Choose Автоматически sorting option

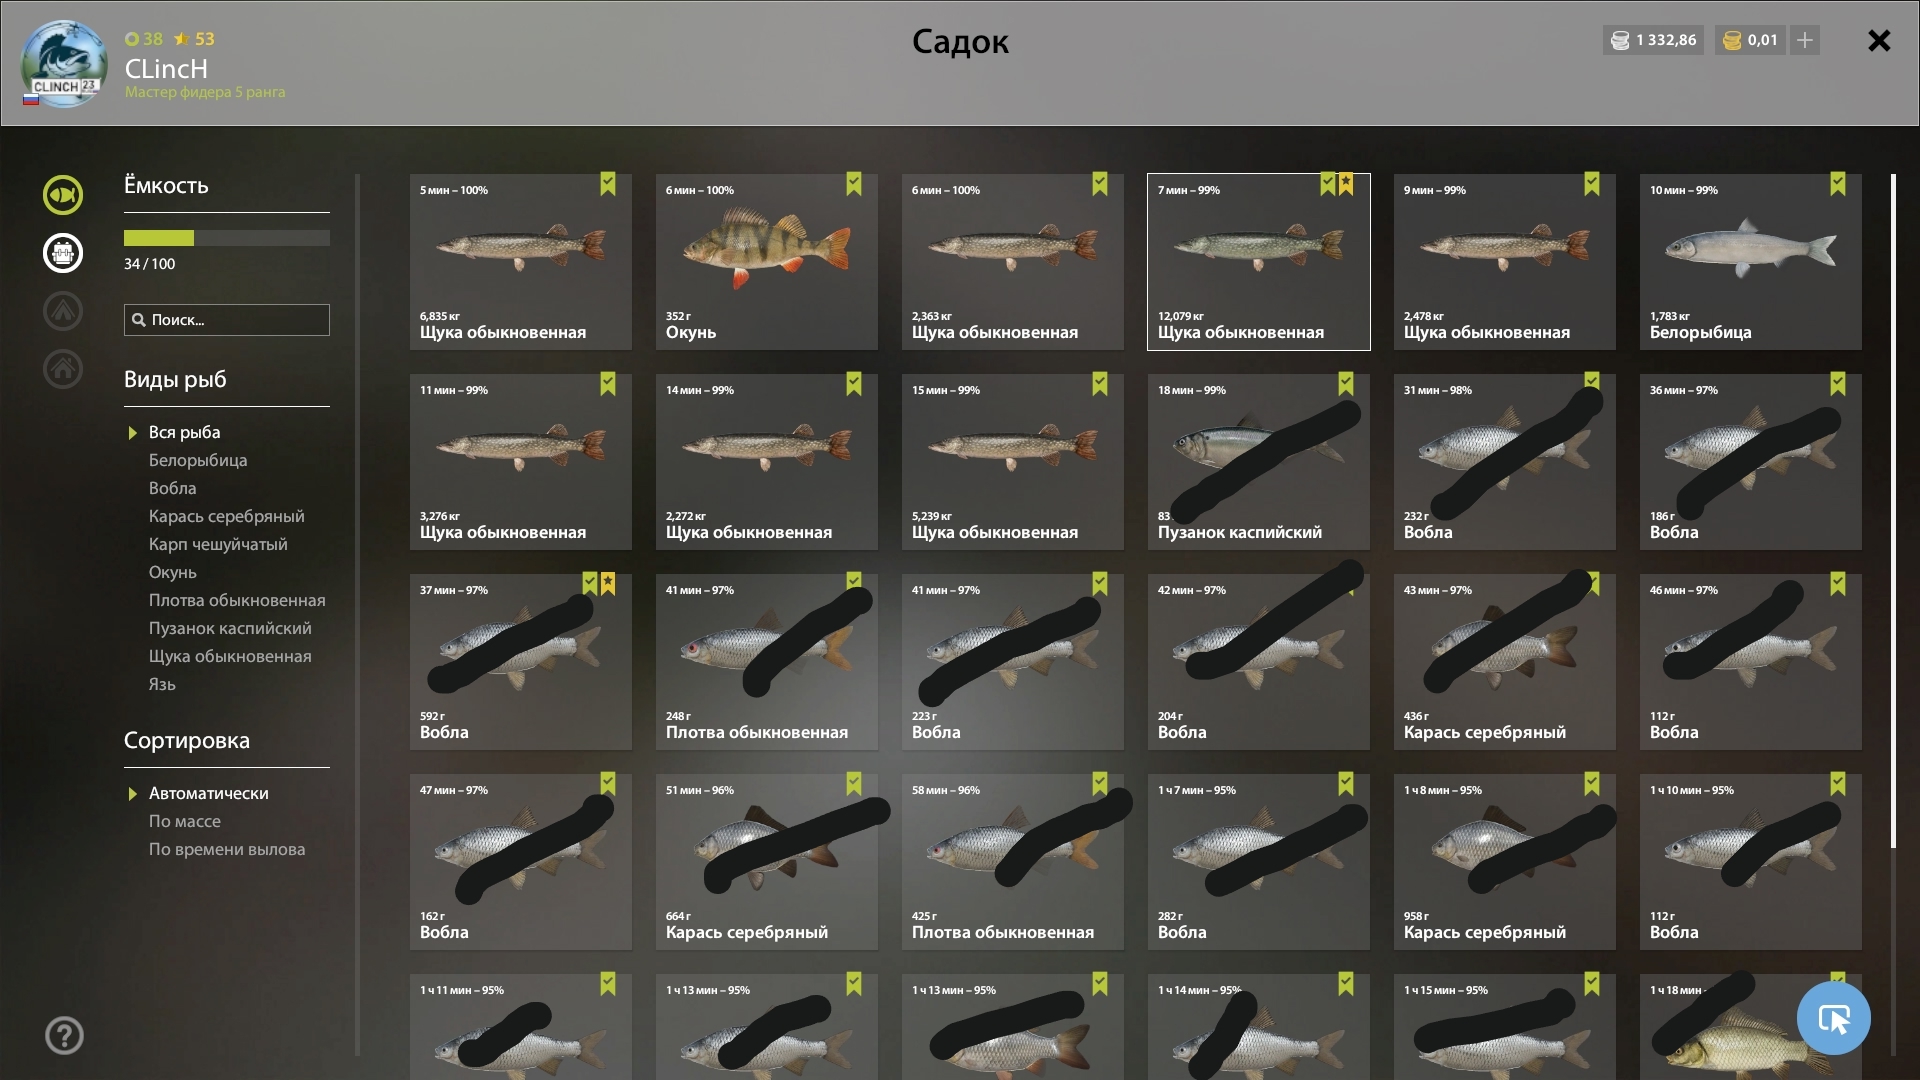[209, 793]
